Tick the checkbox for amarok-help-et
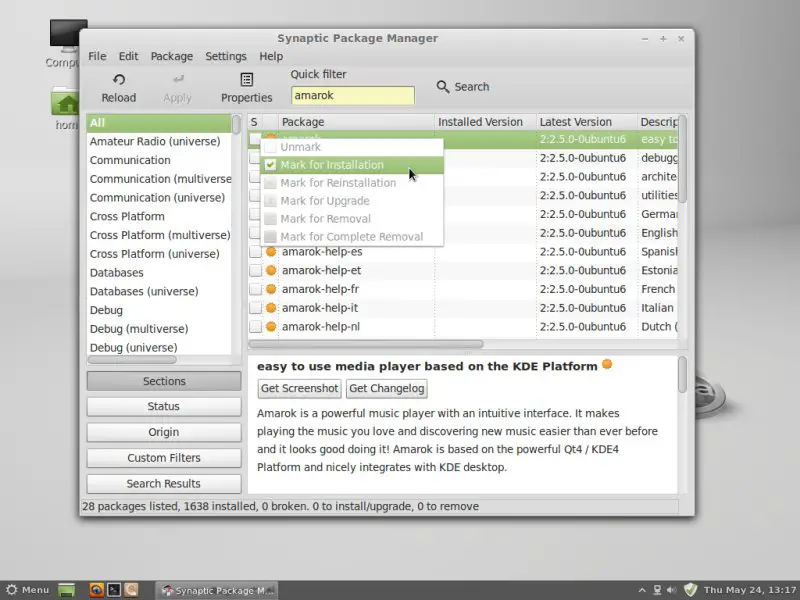Viewport: 800px width, 600px height. click(255, 270)
